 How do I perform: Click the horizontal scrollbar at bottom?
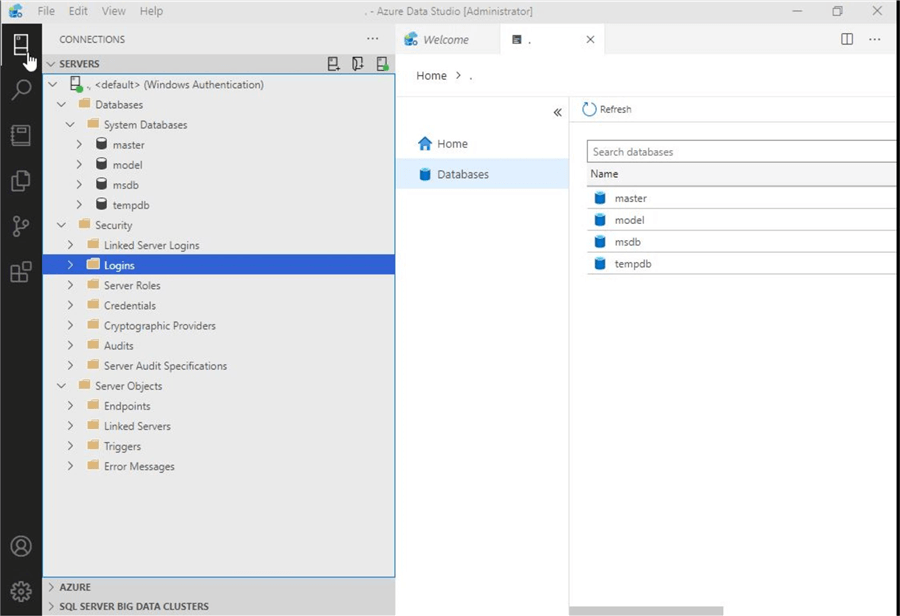coord(645,610)
